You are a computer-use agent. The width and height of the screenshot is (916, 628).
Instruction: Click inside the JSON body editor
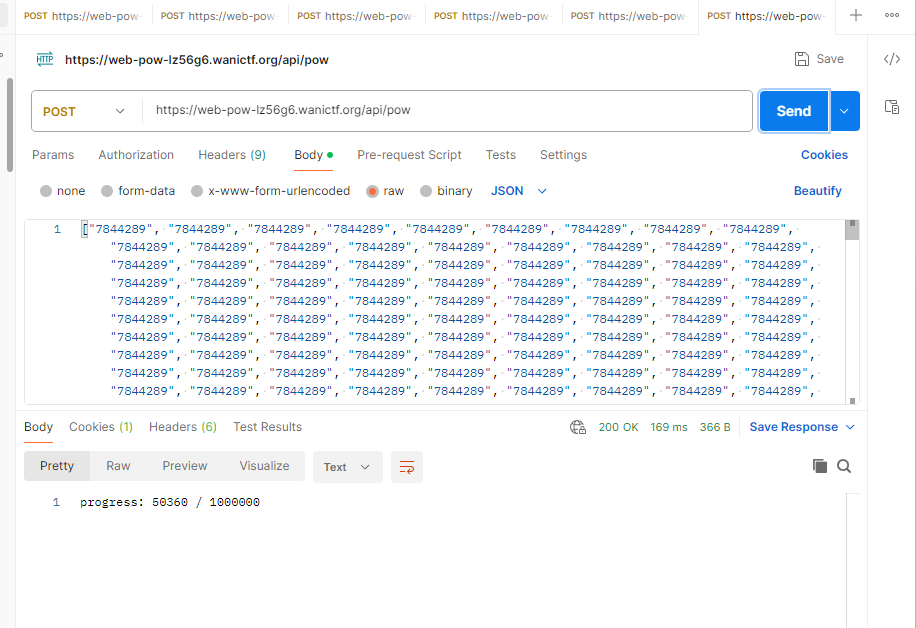[x=433, y=311]
